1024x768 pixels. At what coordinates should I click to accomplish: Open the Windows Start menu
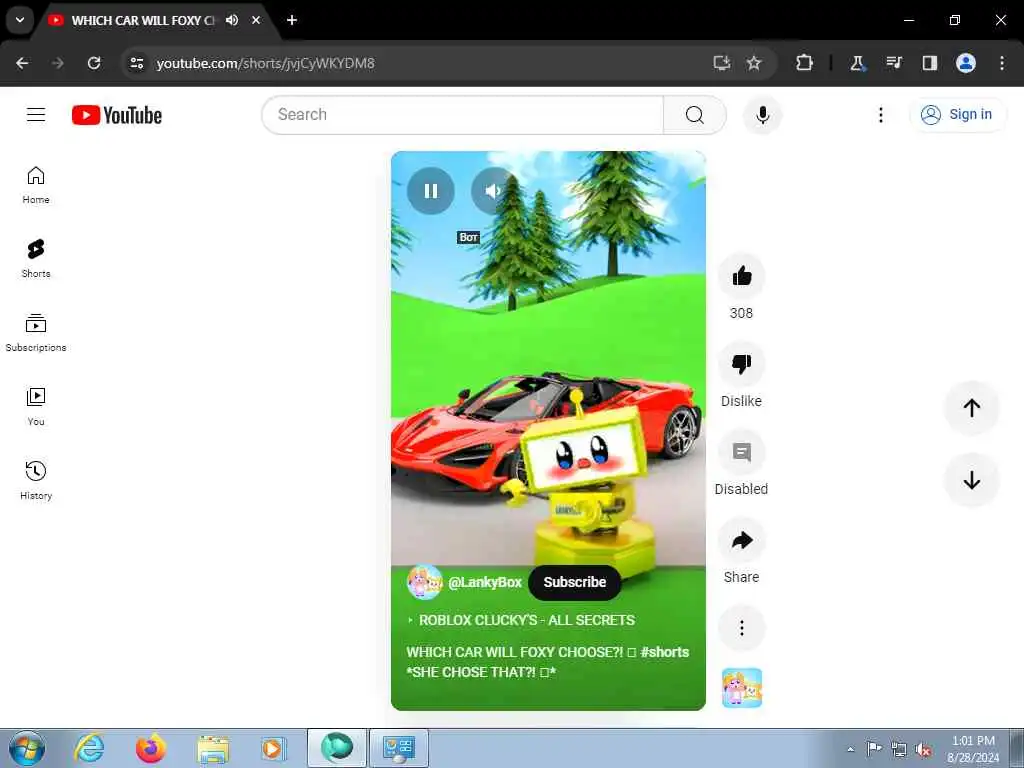tap(27, 748)
